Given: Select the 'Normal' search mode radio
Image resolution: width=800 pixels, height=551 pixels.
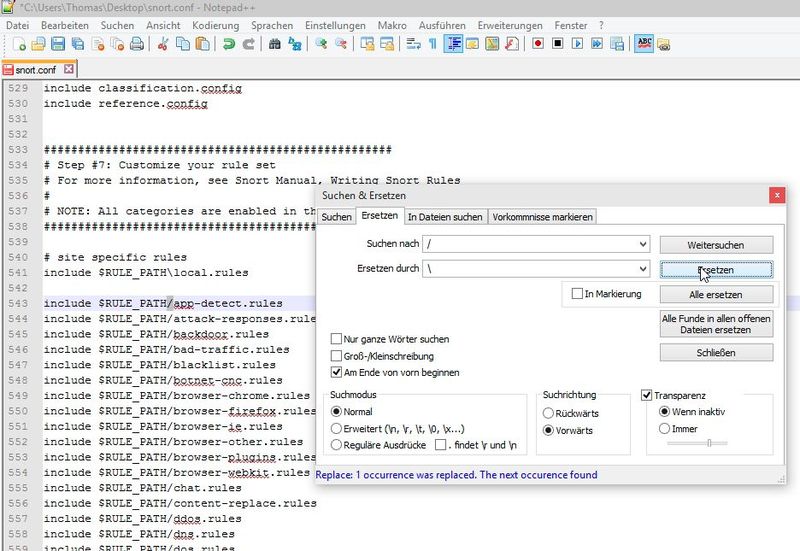Looking at the screenshot, I should (x=336, y=411).
